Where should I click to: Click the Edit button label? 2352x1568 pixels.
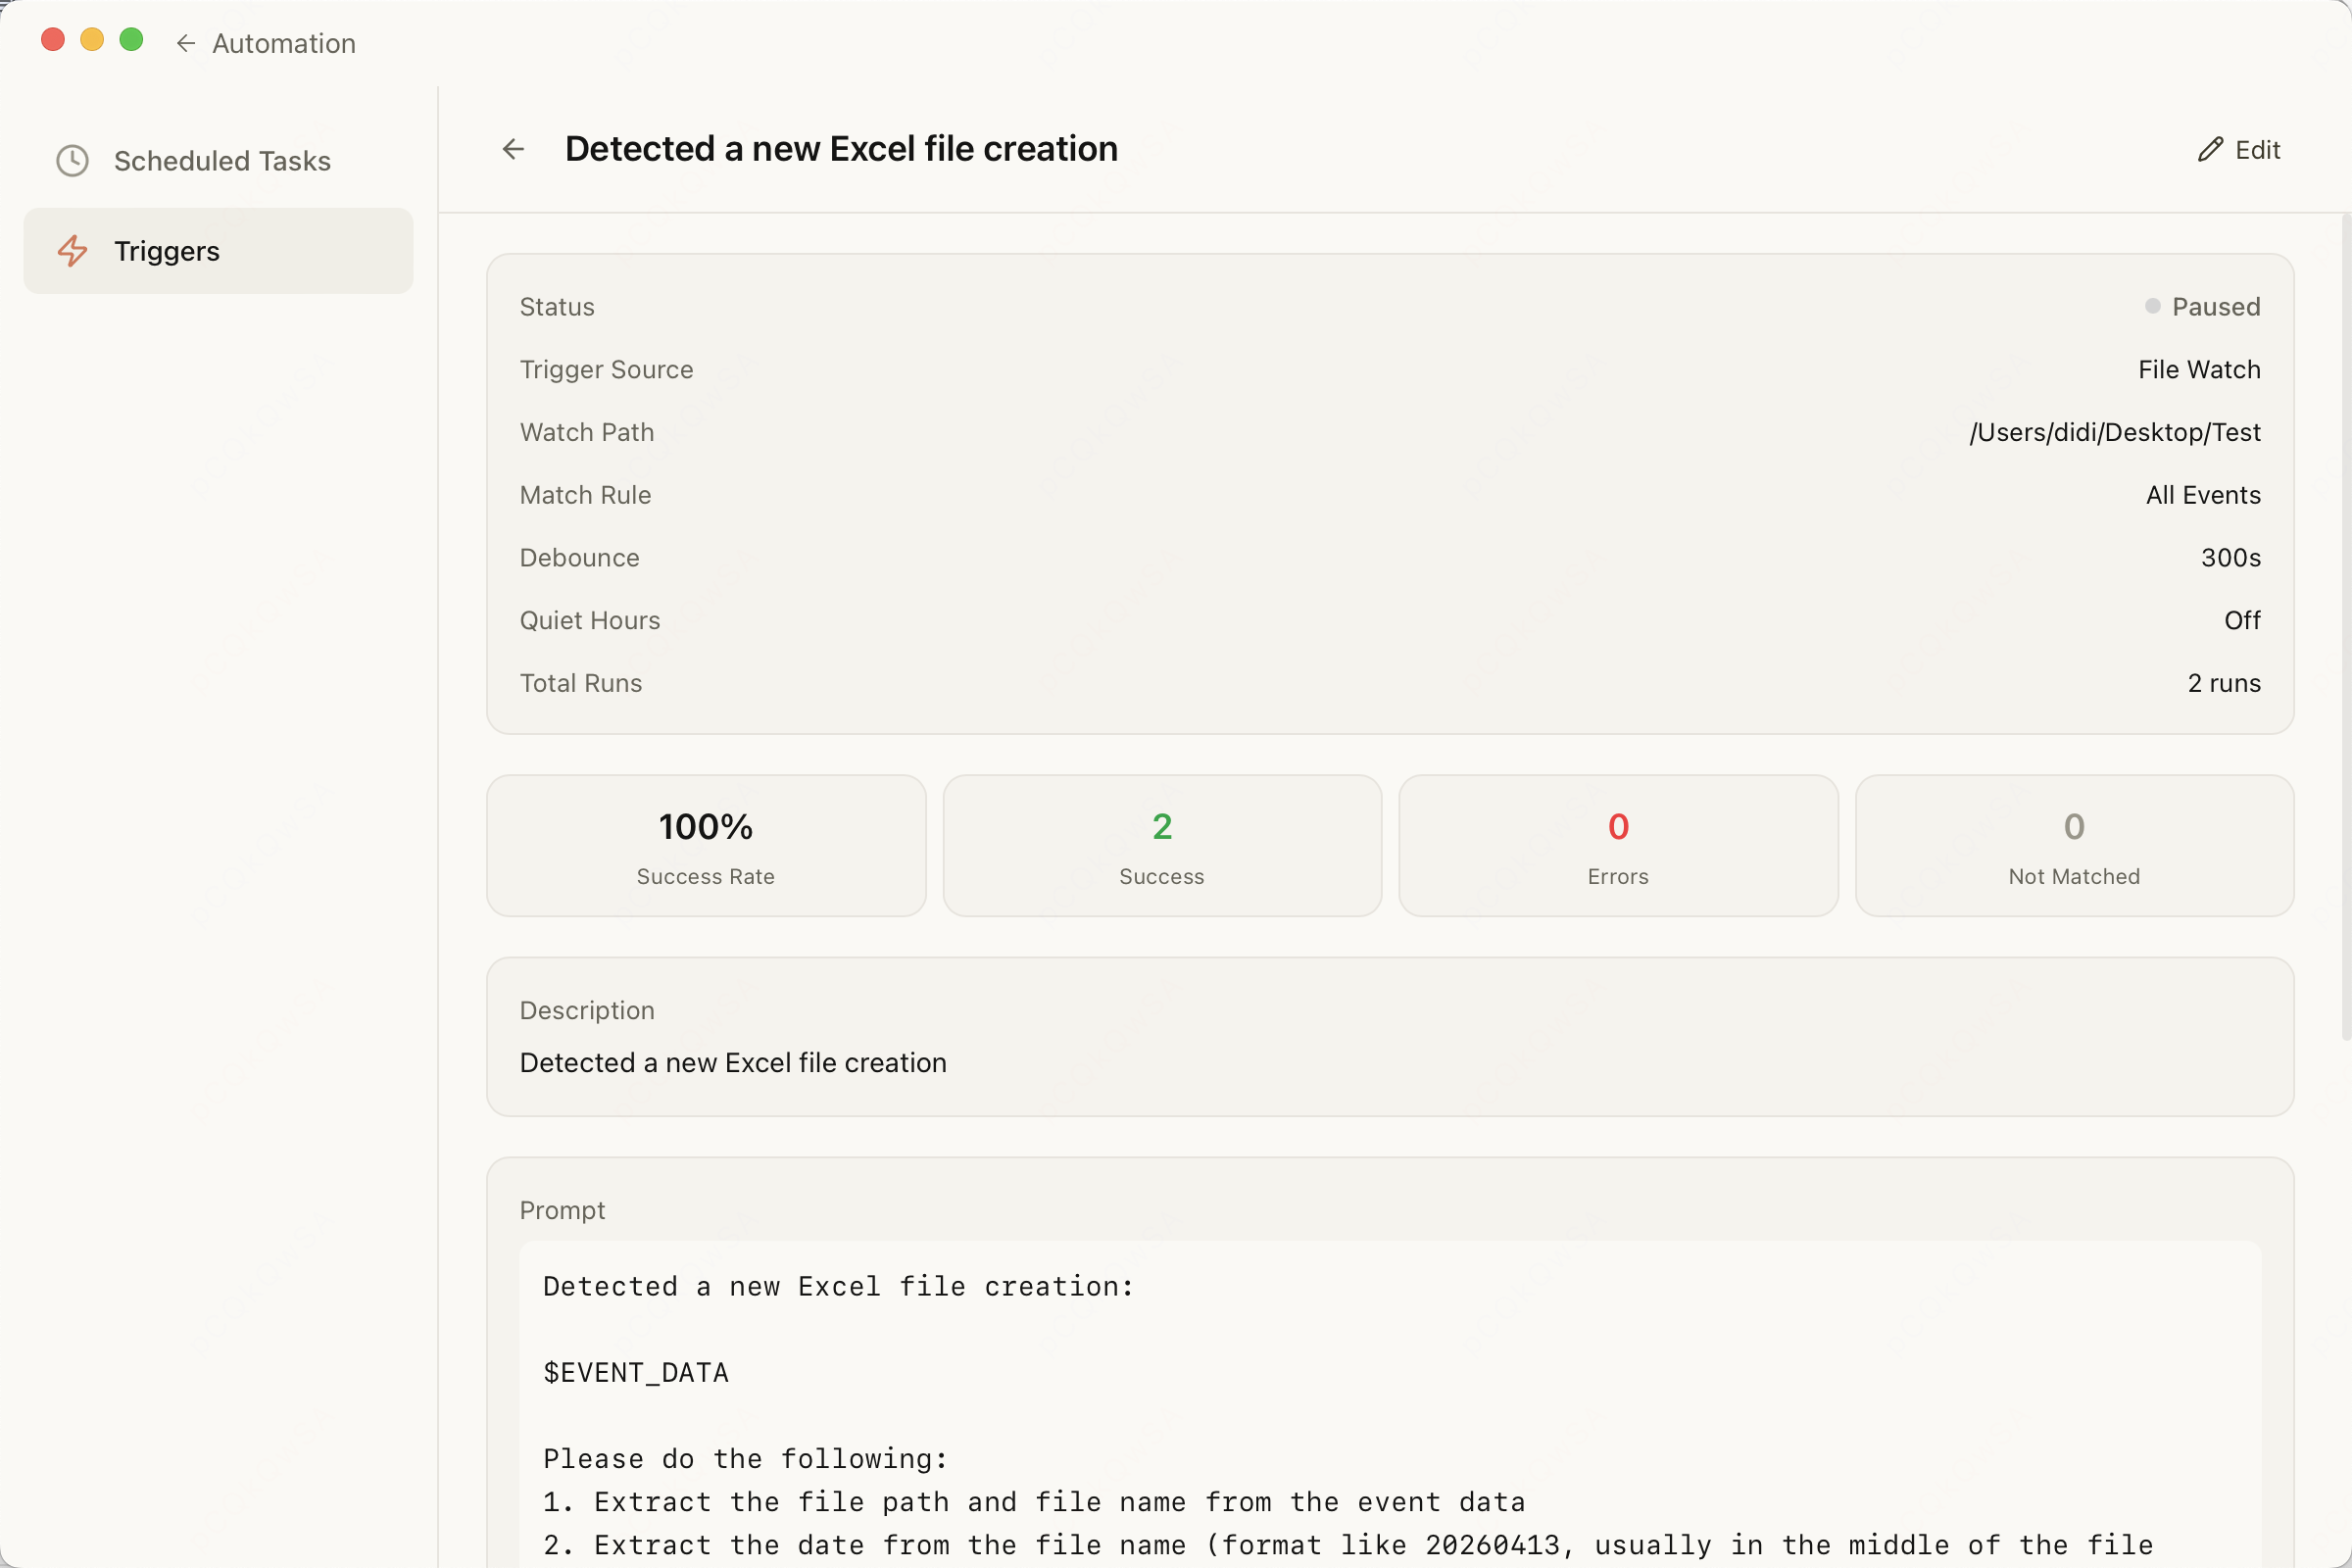click(2258, 149)
